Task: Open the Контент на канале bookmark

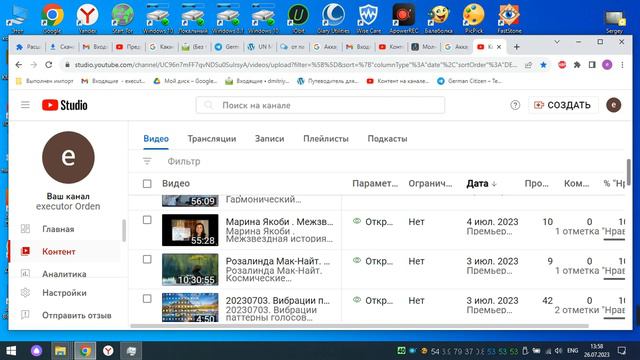Action: [398, 81]
